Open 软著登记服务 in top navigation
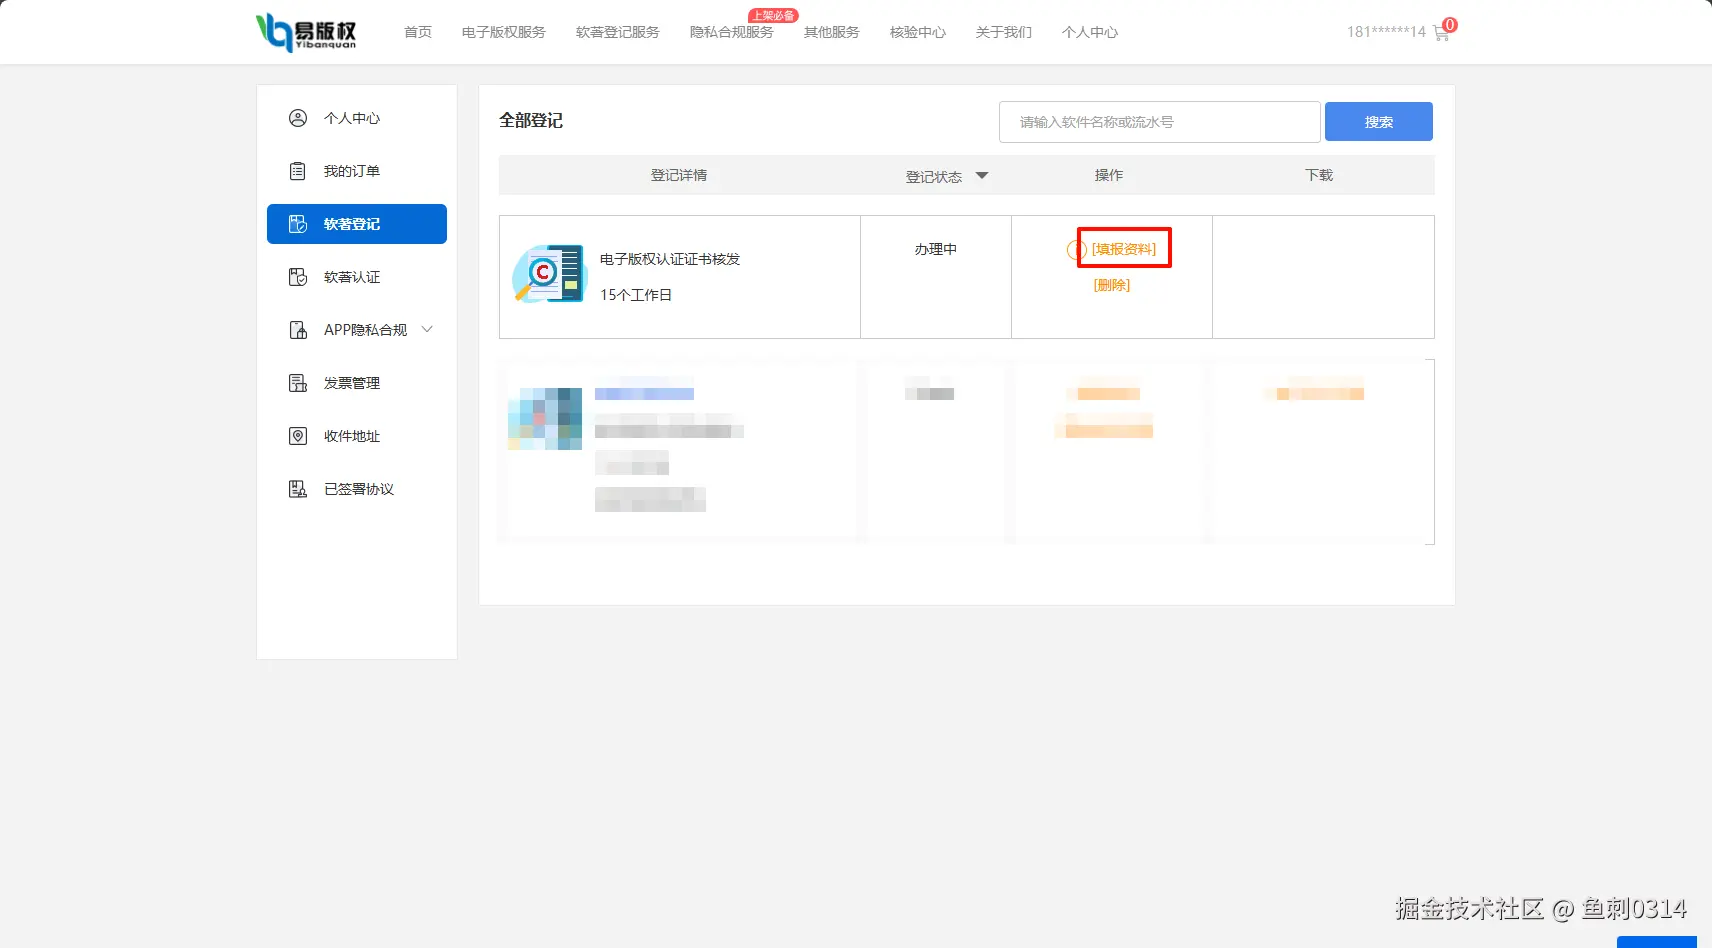Image resolution: width=1712 pixels, height=948 pixels. [618, 32]
